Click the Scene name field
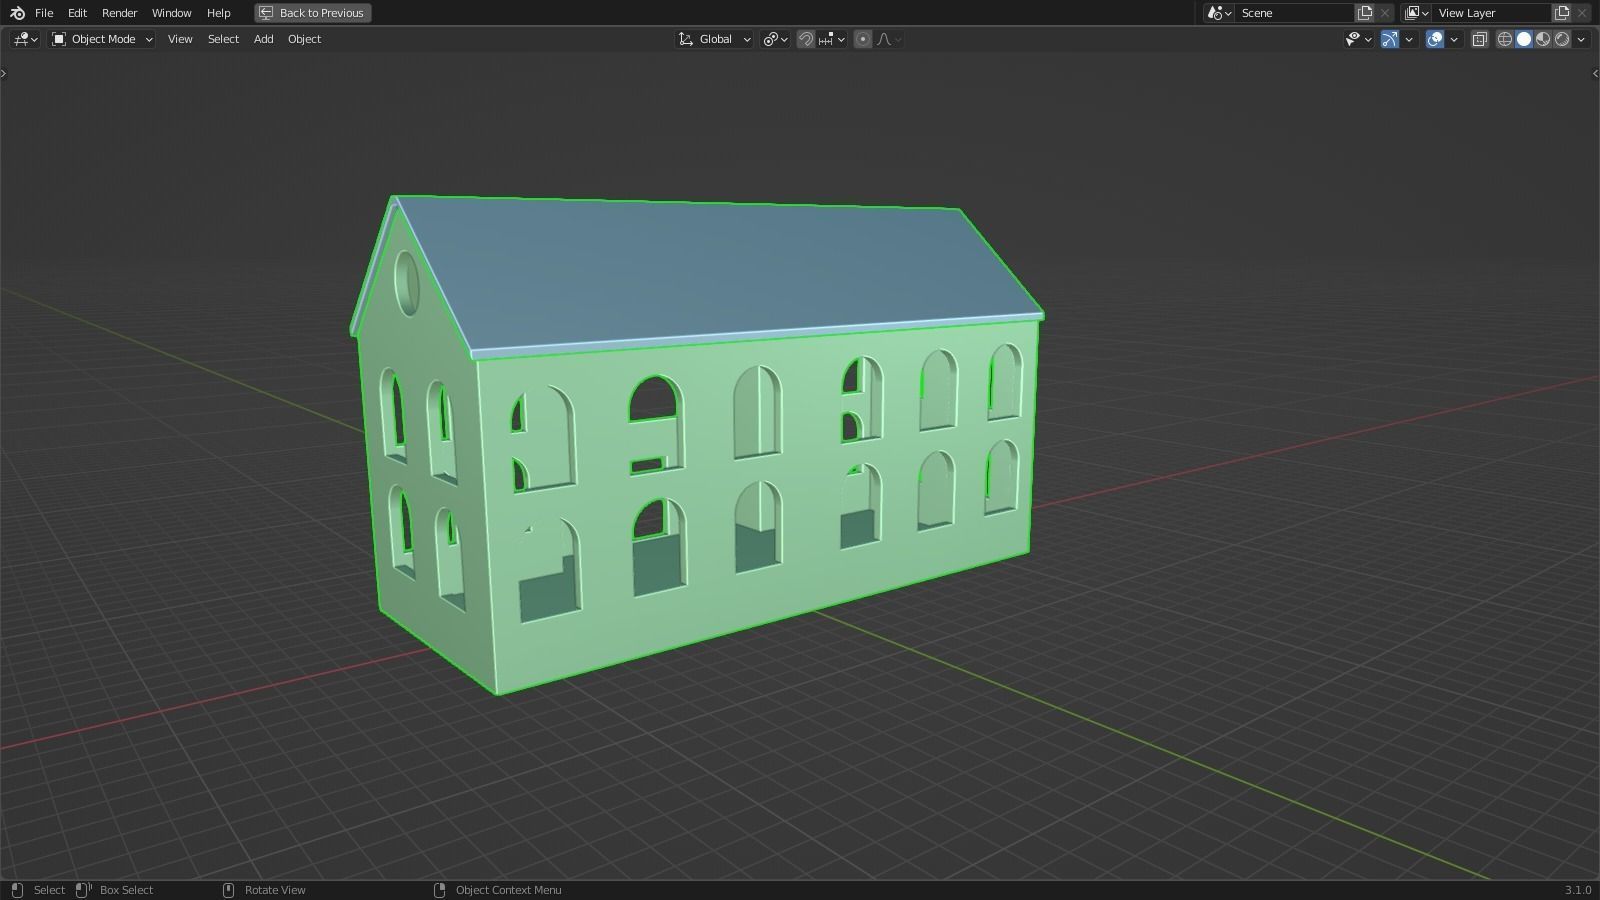Screen dimensions: 1600x900 1296,13
